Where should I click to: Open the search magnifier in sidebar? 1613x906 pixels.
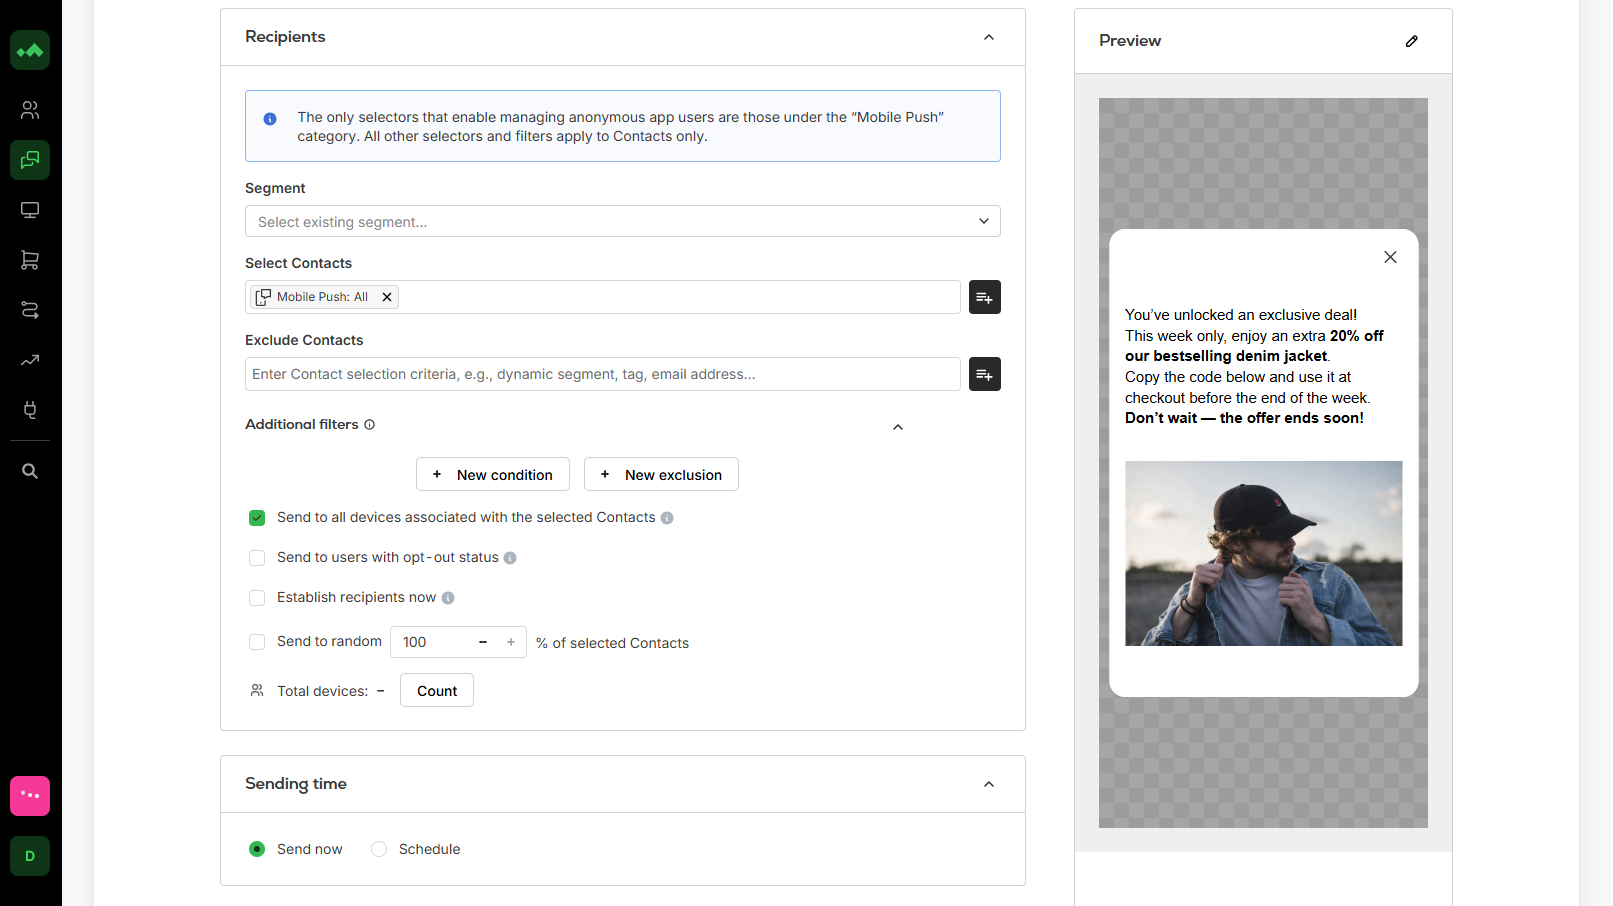tap(30, 471)
